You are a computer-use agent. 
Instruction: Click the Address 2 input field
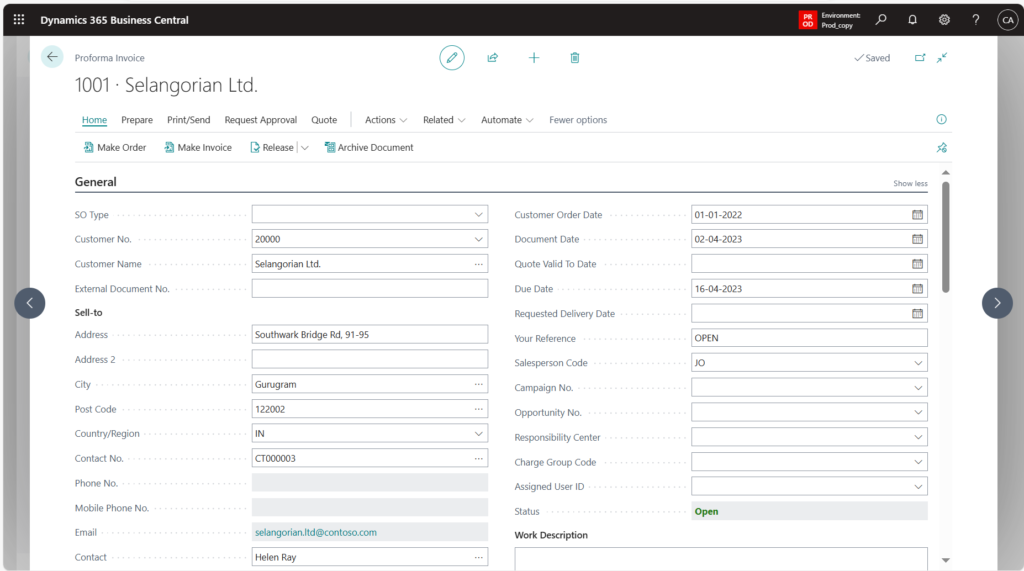tap(370, 359)
